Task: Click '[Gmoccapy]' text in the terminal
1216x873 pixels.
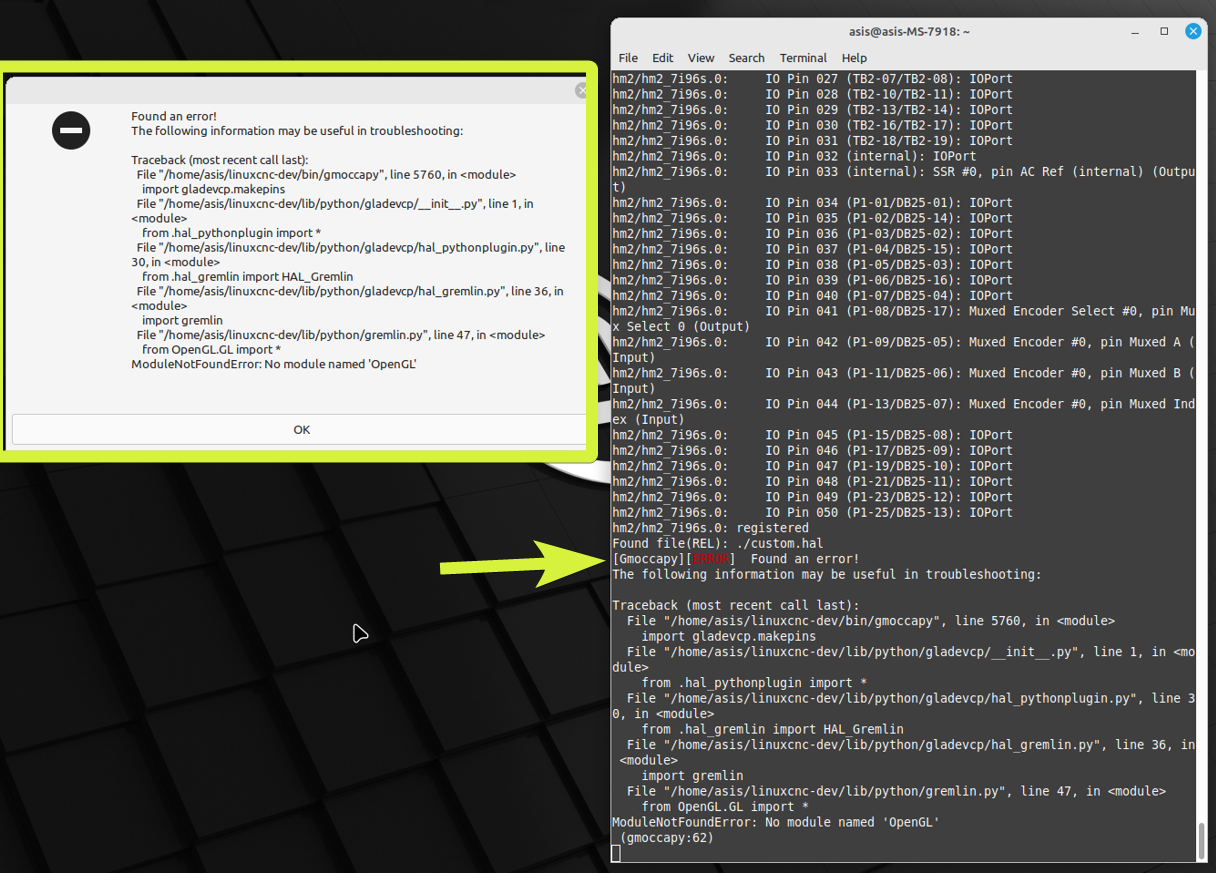Action: (x=648, y=559)
